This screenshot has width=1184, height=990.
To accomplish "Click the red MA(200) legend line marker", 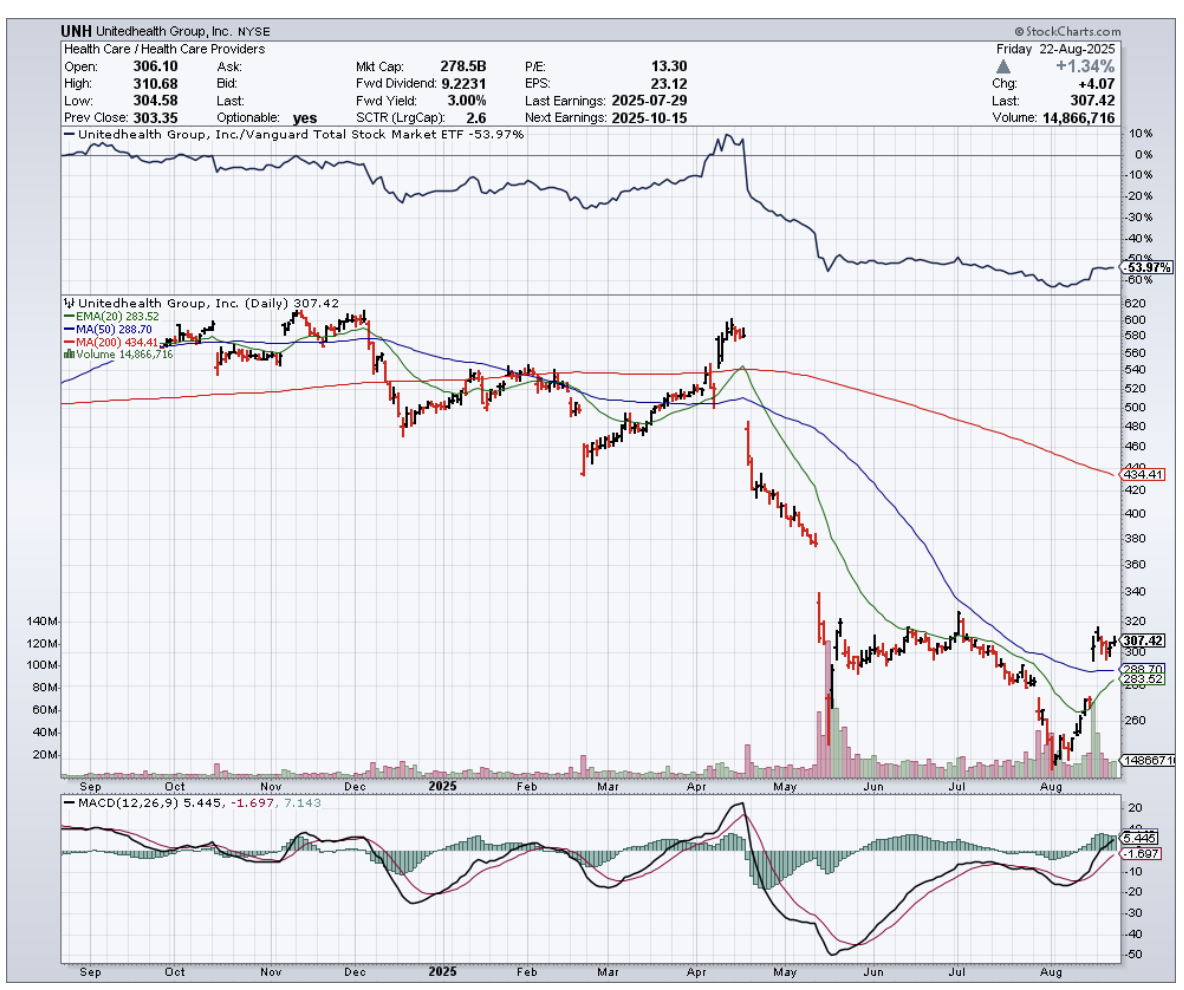I will pyautogui.click(x=68, y=341).
